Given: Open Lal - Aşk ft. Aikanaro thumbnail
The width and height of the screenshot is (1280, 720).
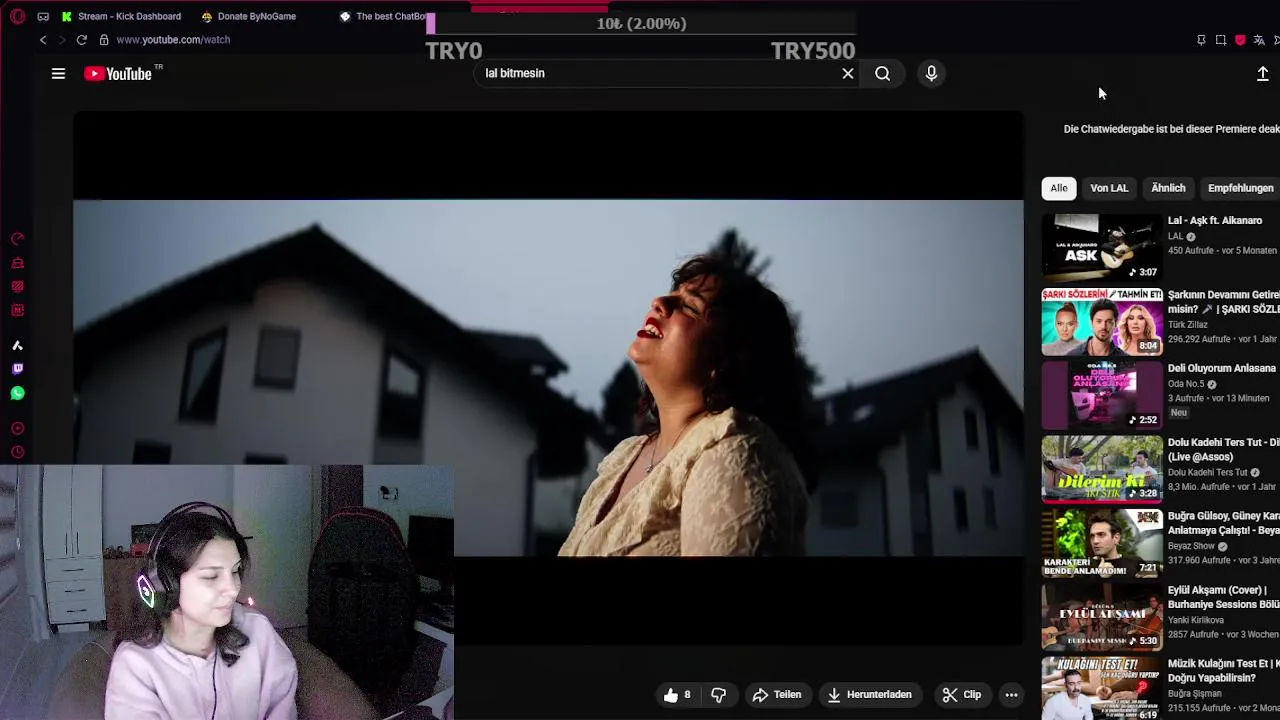Looking at the screenshot, I should click(x=1102, y=247).
